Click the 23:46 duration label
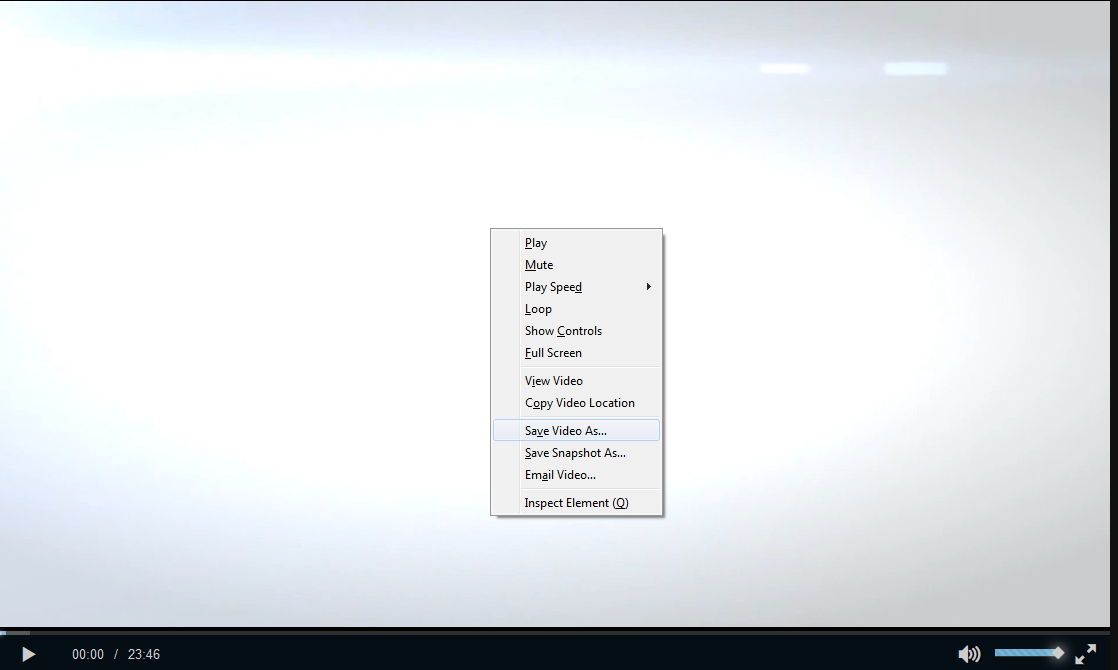Image resolution: width=1118 pixels, height=670 pixels. pyautogui.click(x=143, y=654)
